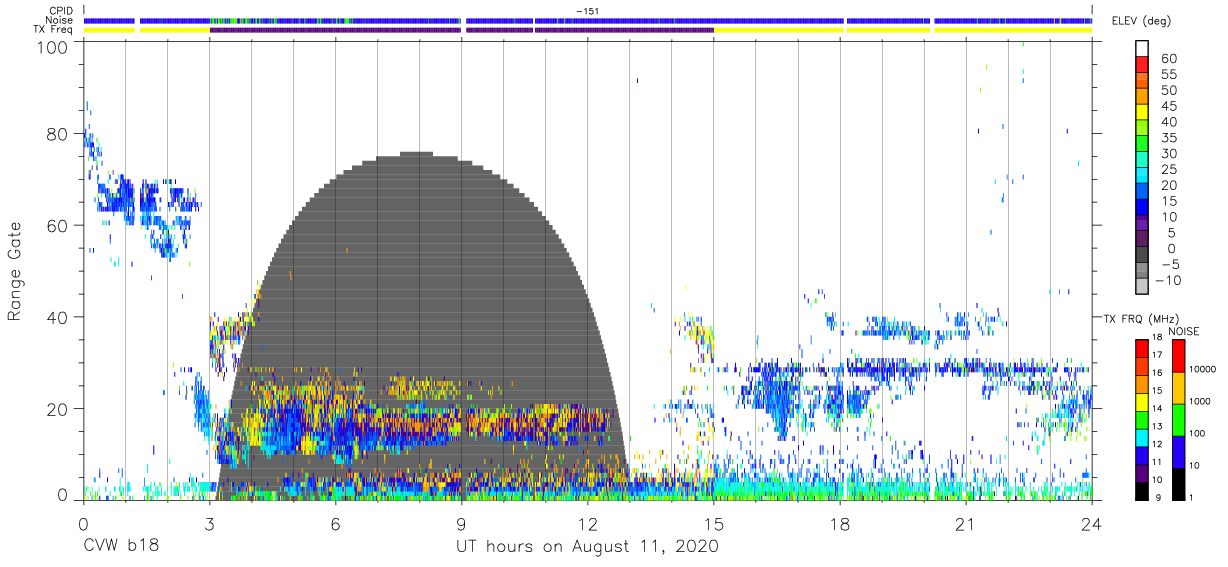This screenshot has height=567, width=1228.
Task: Pick the black segment of NOISE bar
Action: (x=1178, y=484)
